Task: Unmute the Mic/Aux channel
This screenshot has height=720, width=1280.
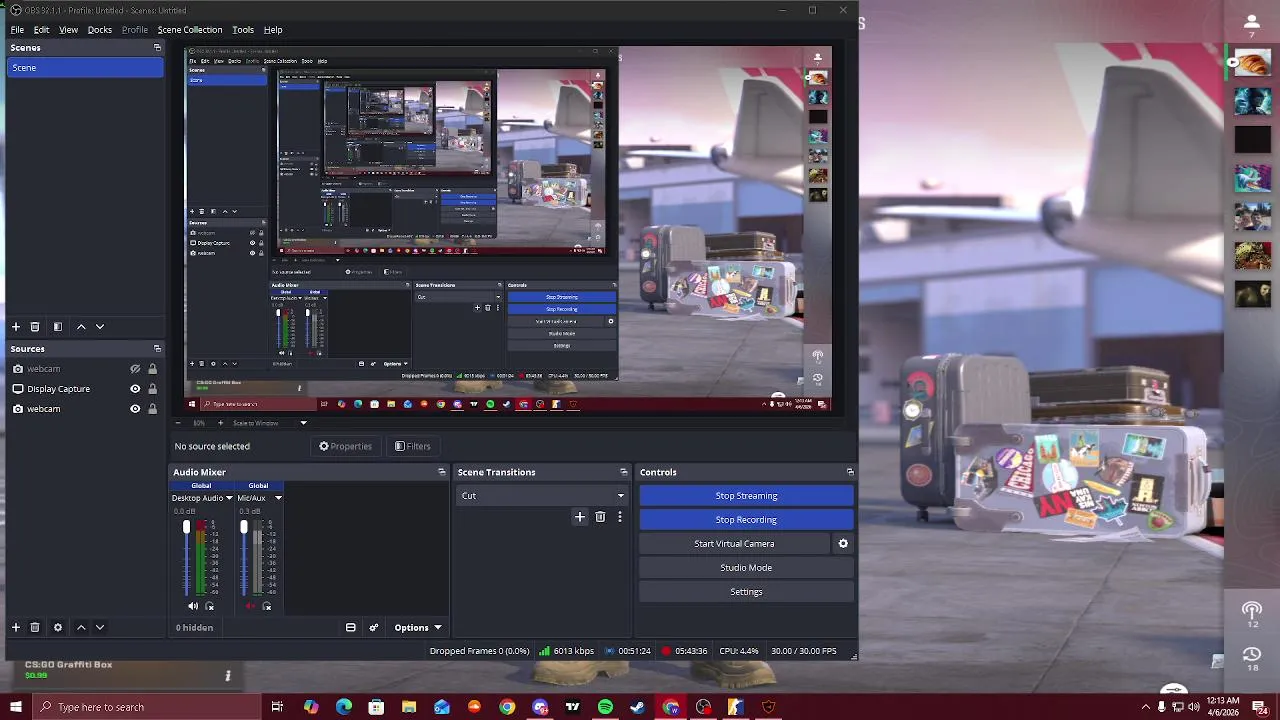Action: pyautogui.click(x=250, y=606)
